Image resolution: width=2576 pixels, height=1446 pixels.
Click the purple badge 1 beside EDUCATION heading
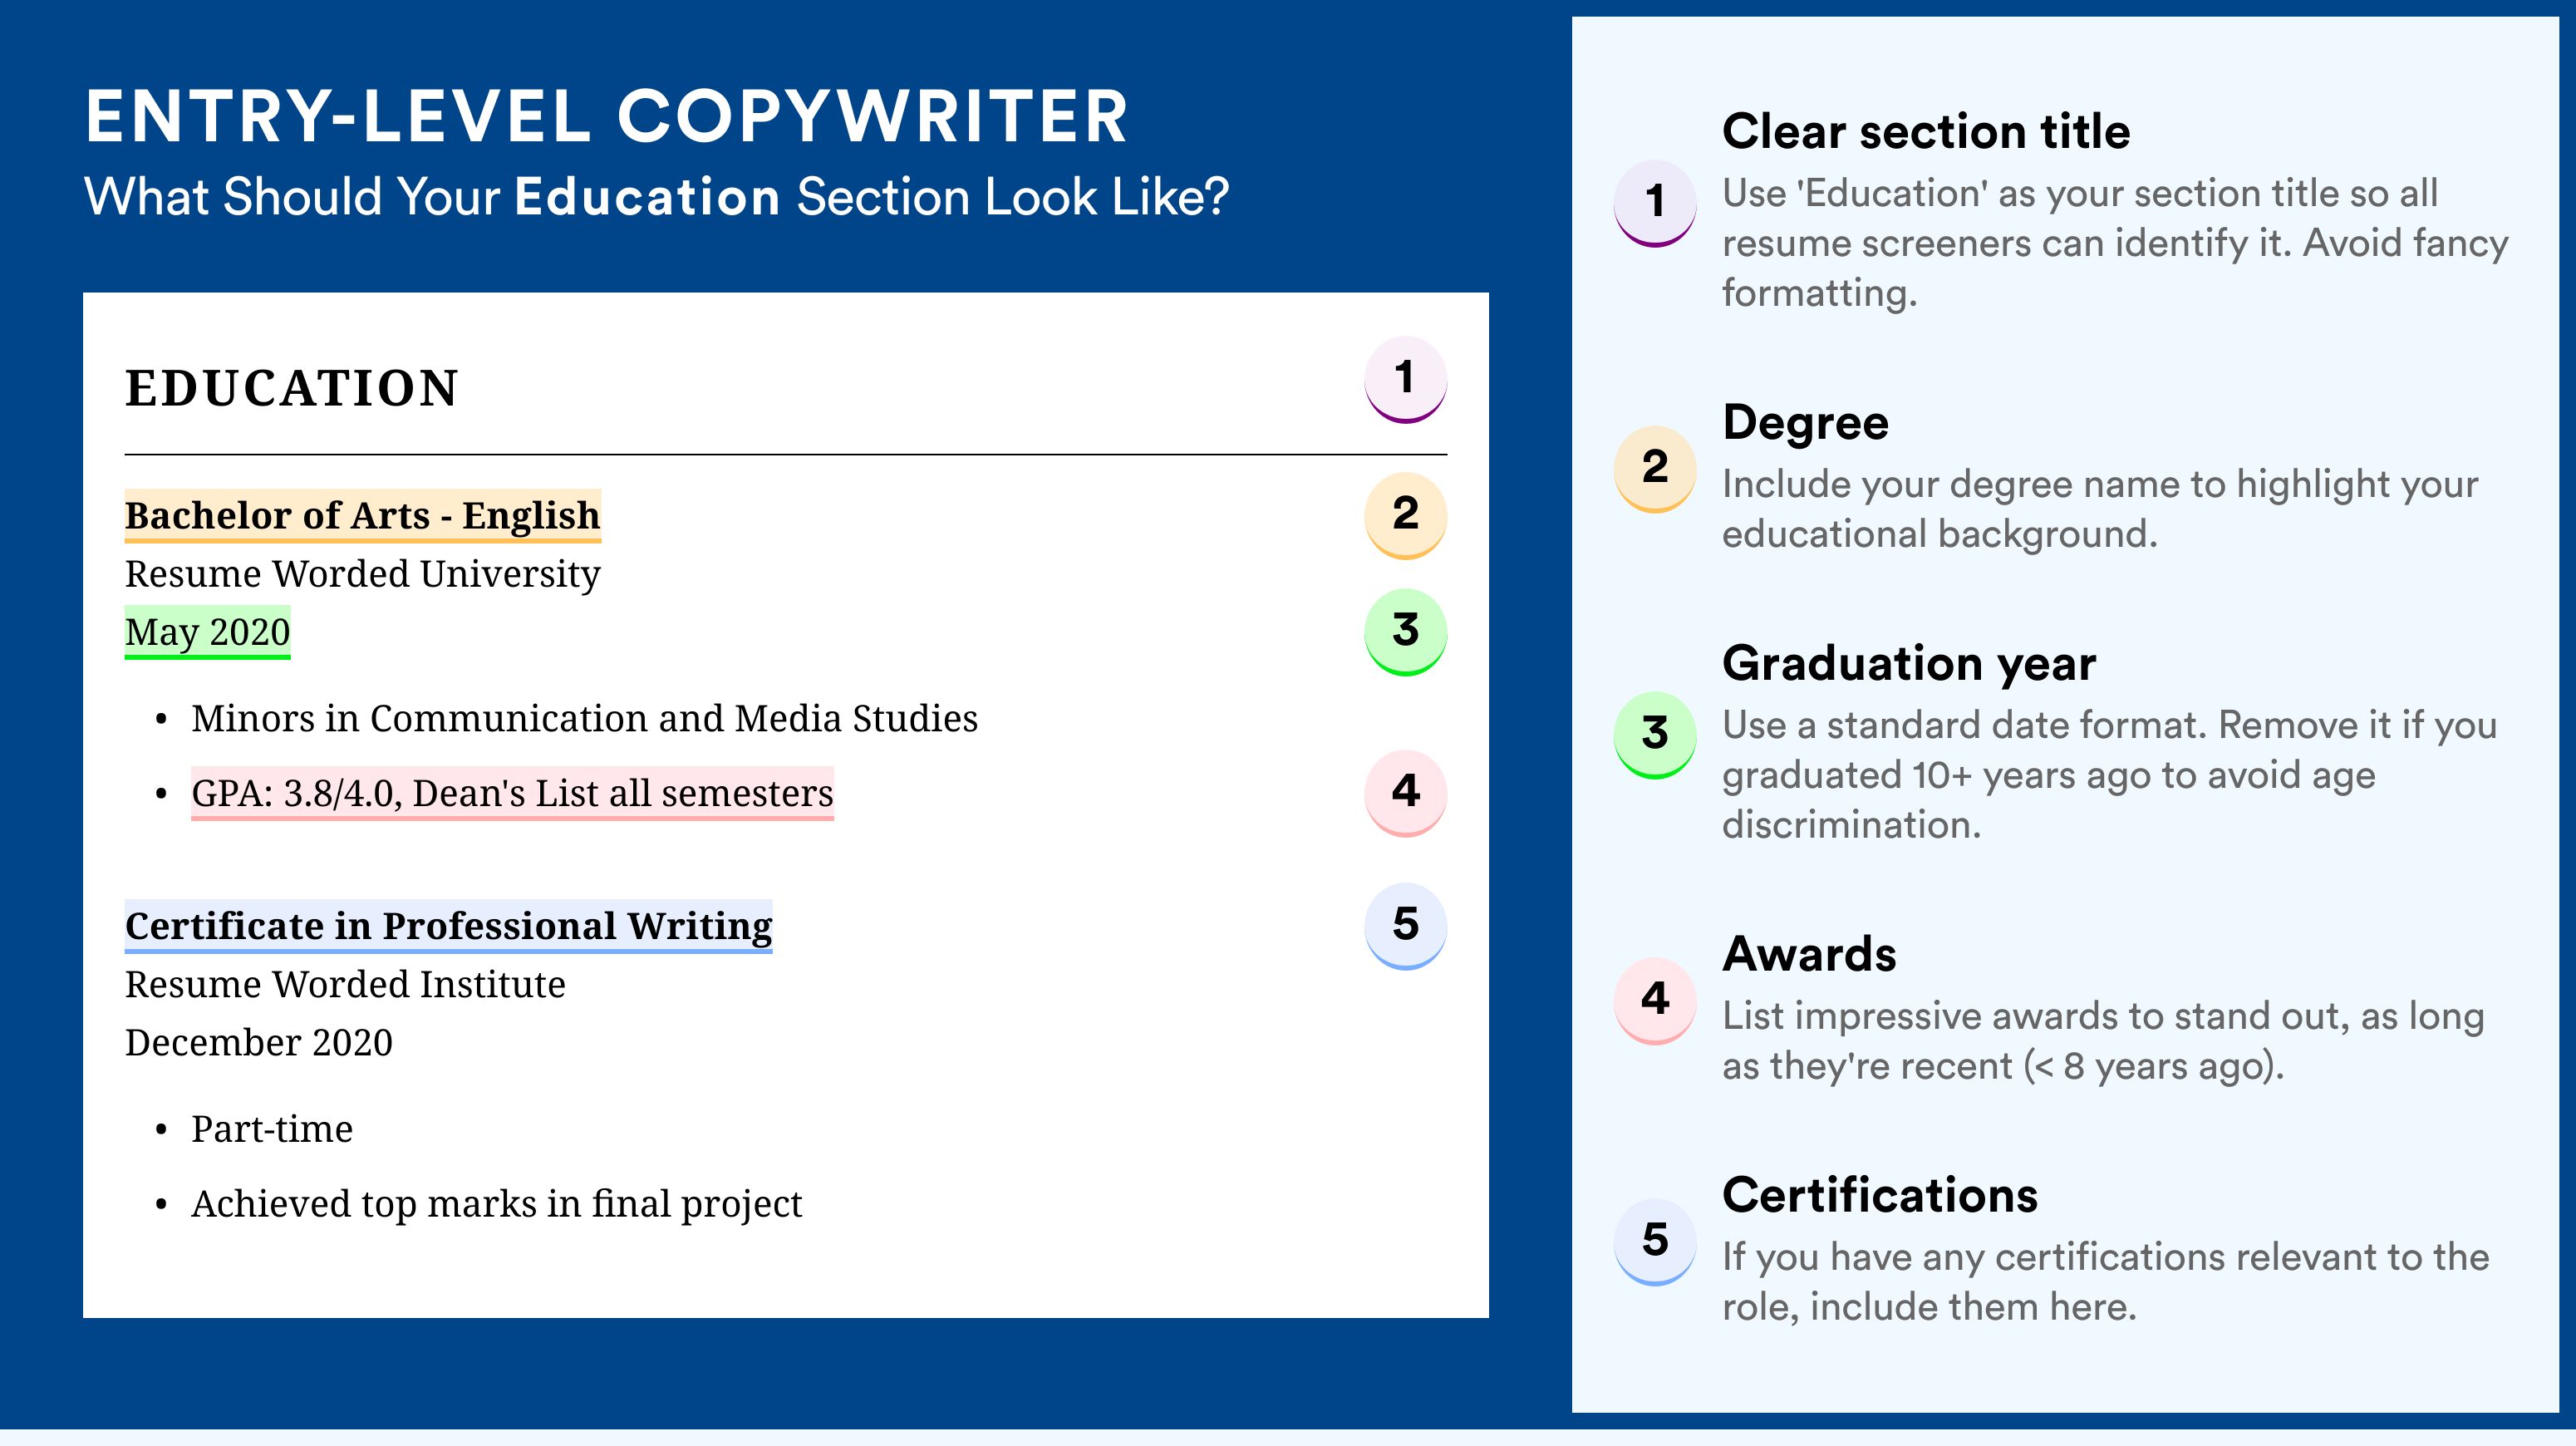point(1405,380)
